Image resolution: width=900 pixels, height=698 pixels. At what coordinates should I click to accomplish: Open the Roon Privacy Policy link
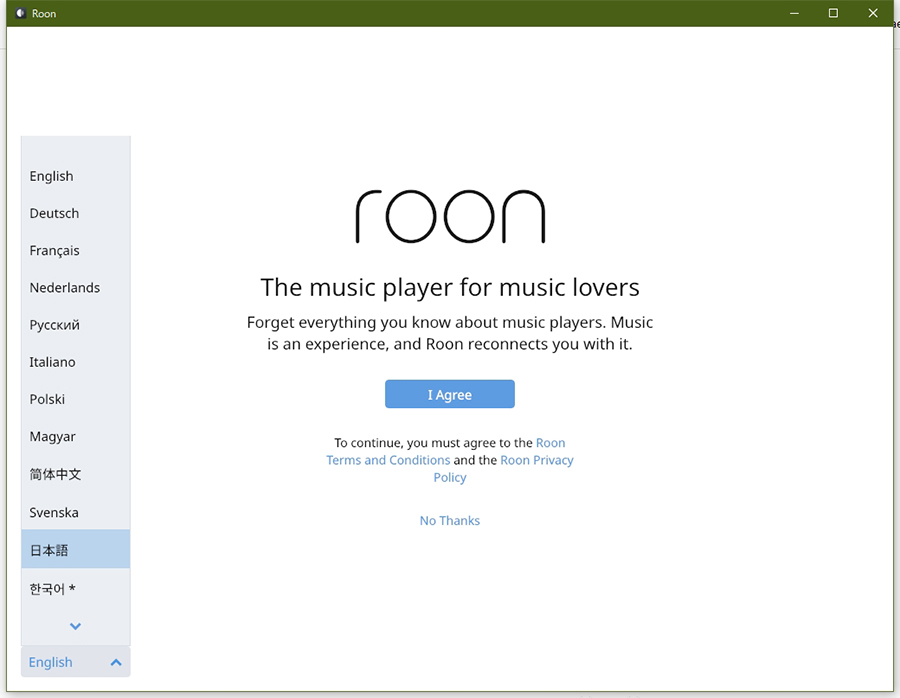coord(536,460)
